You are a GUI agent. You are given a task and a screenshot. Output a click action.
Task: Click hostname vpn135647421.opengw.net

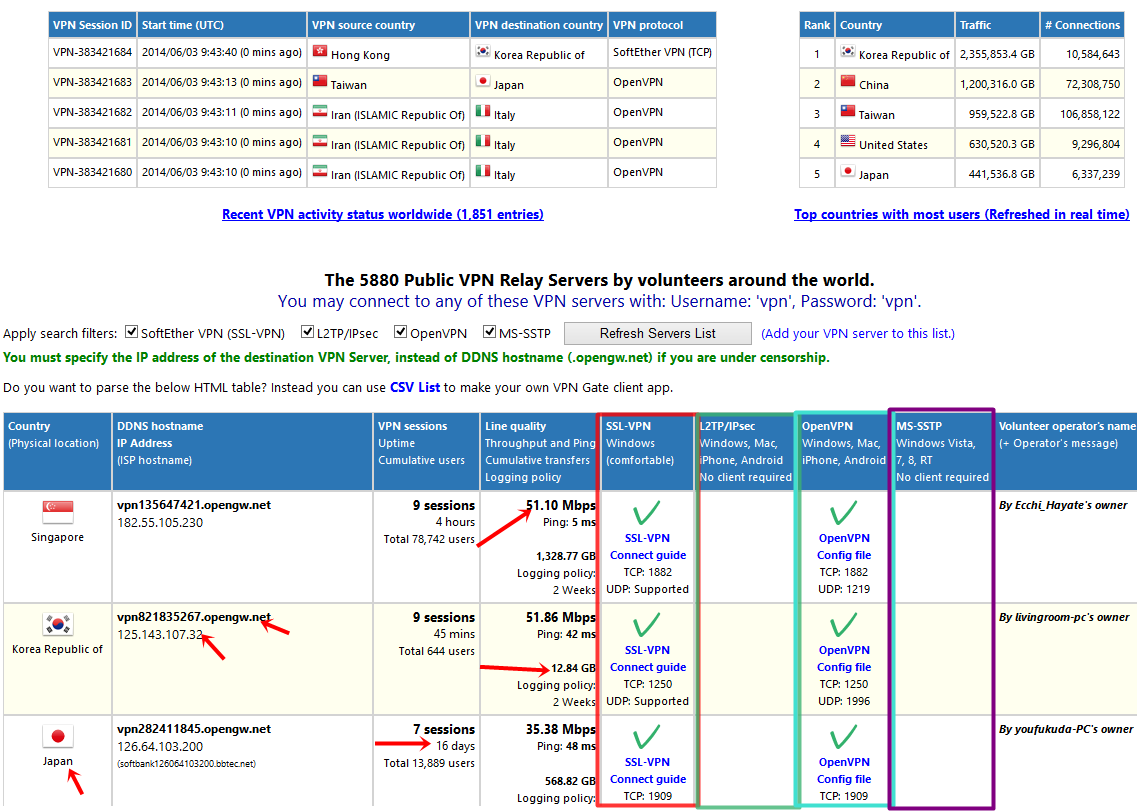click(194, 505)
